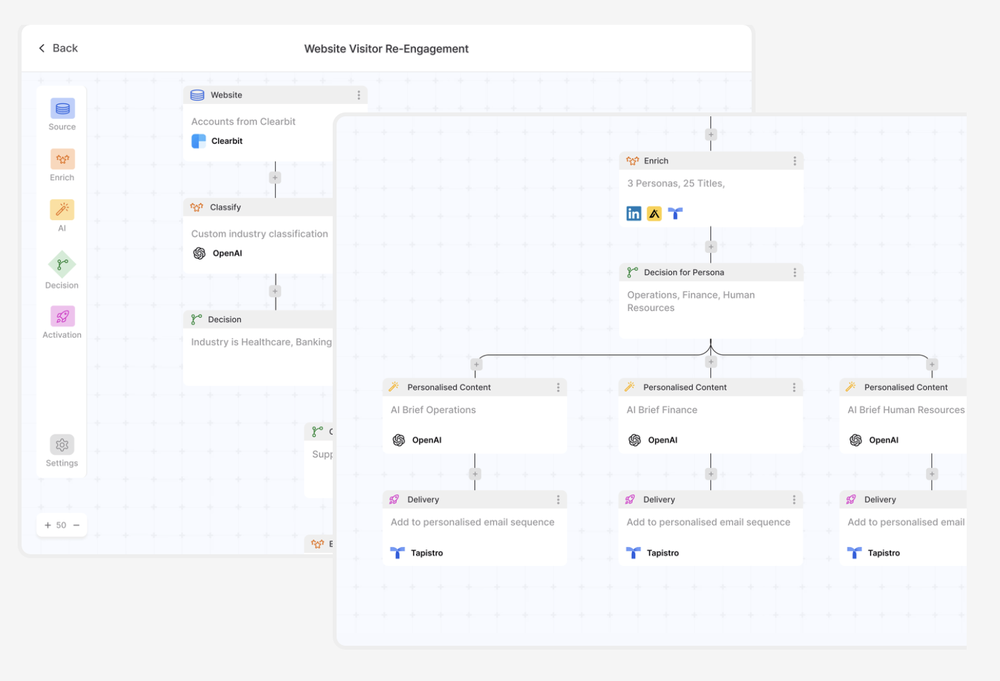Screen dimensions: 1000x681
Task: Click Tapistro icon in Human Resources Delivery node
Action: 855,553
